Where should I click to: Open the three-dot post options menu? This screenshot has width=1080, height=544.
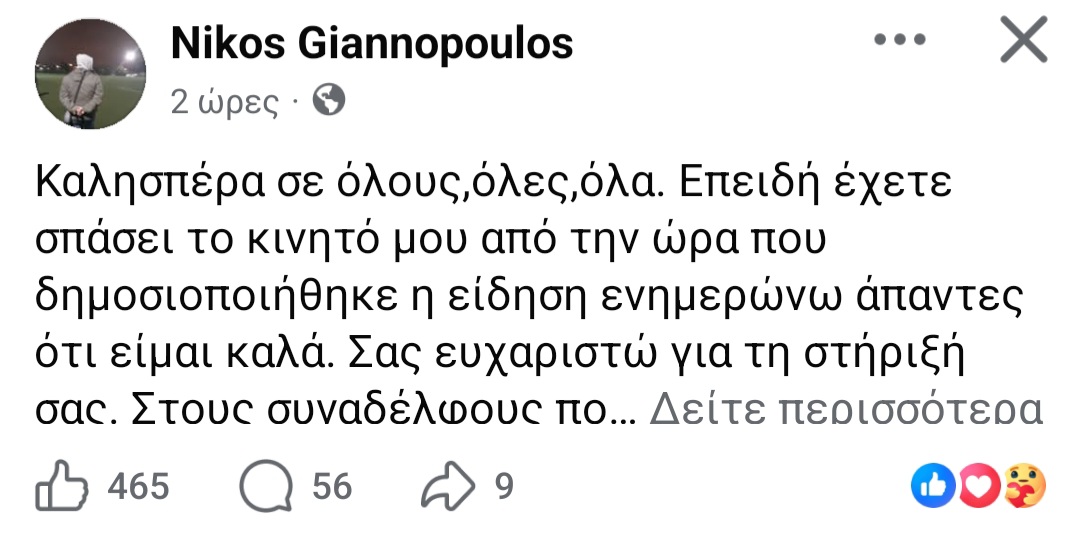click(899, 42)
